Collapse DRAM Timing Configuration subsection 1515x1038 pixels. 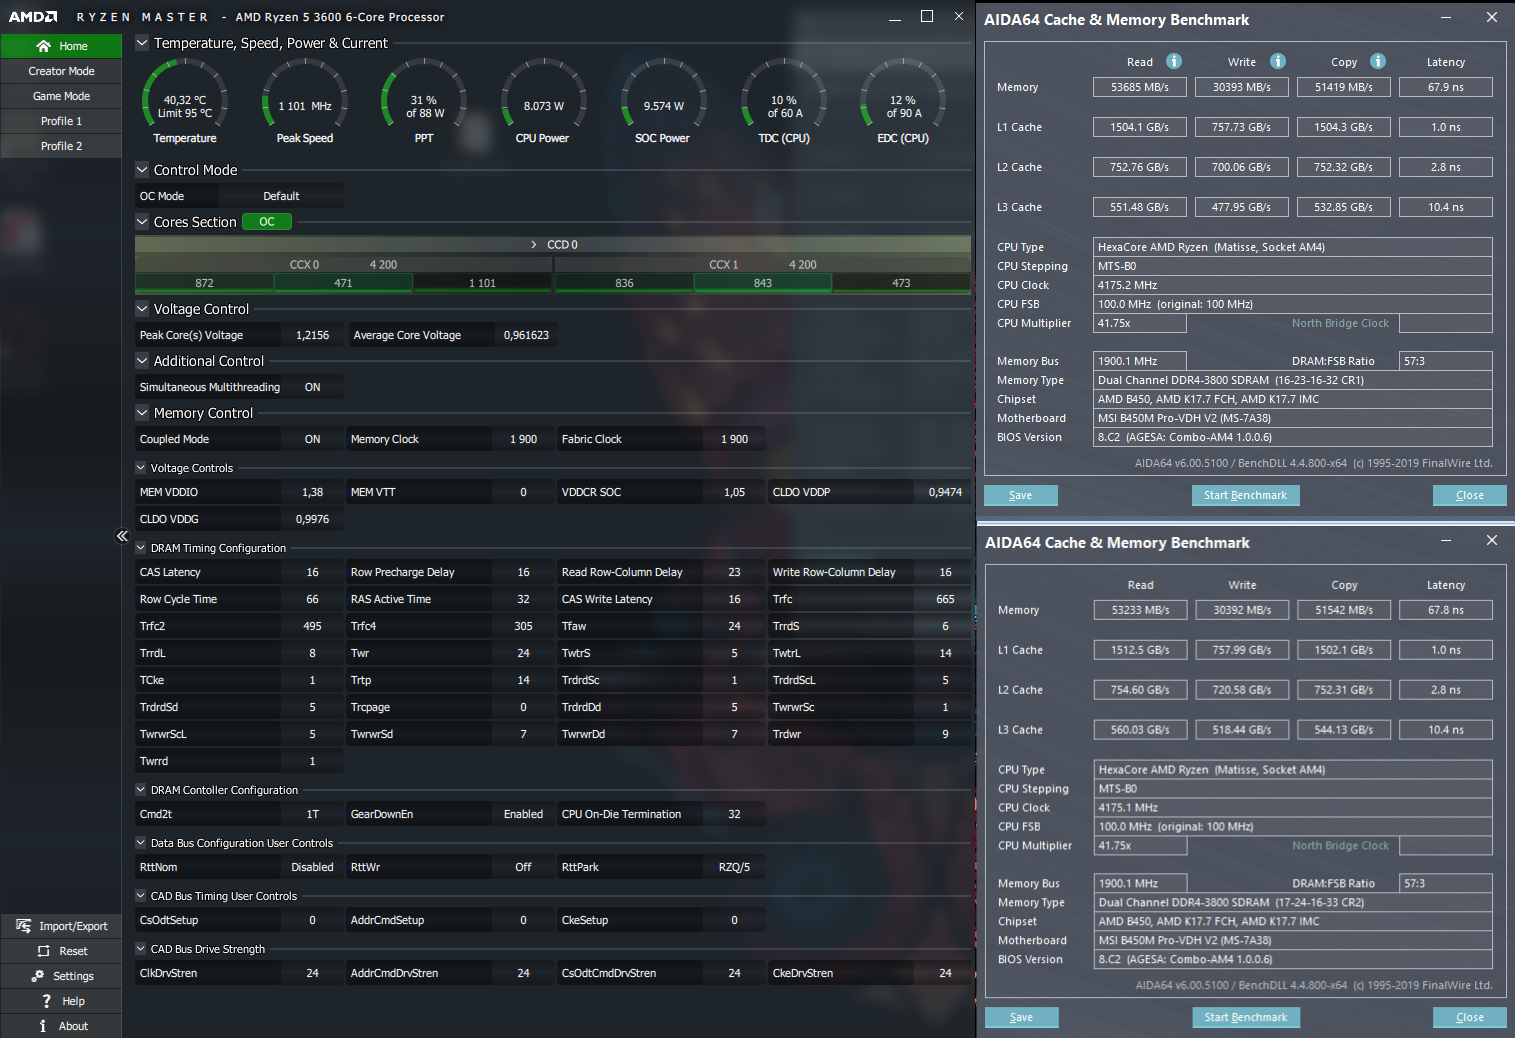141,548
